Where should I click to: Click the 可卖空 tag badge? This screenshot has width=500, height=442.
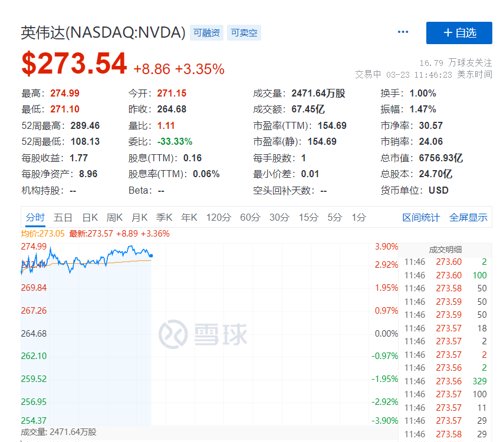(x=244, y=33)
